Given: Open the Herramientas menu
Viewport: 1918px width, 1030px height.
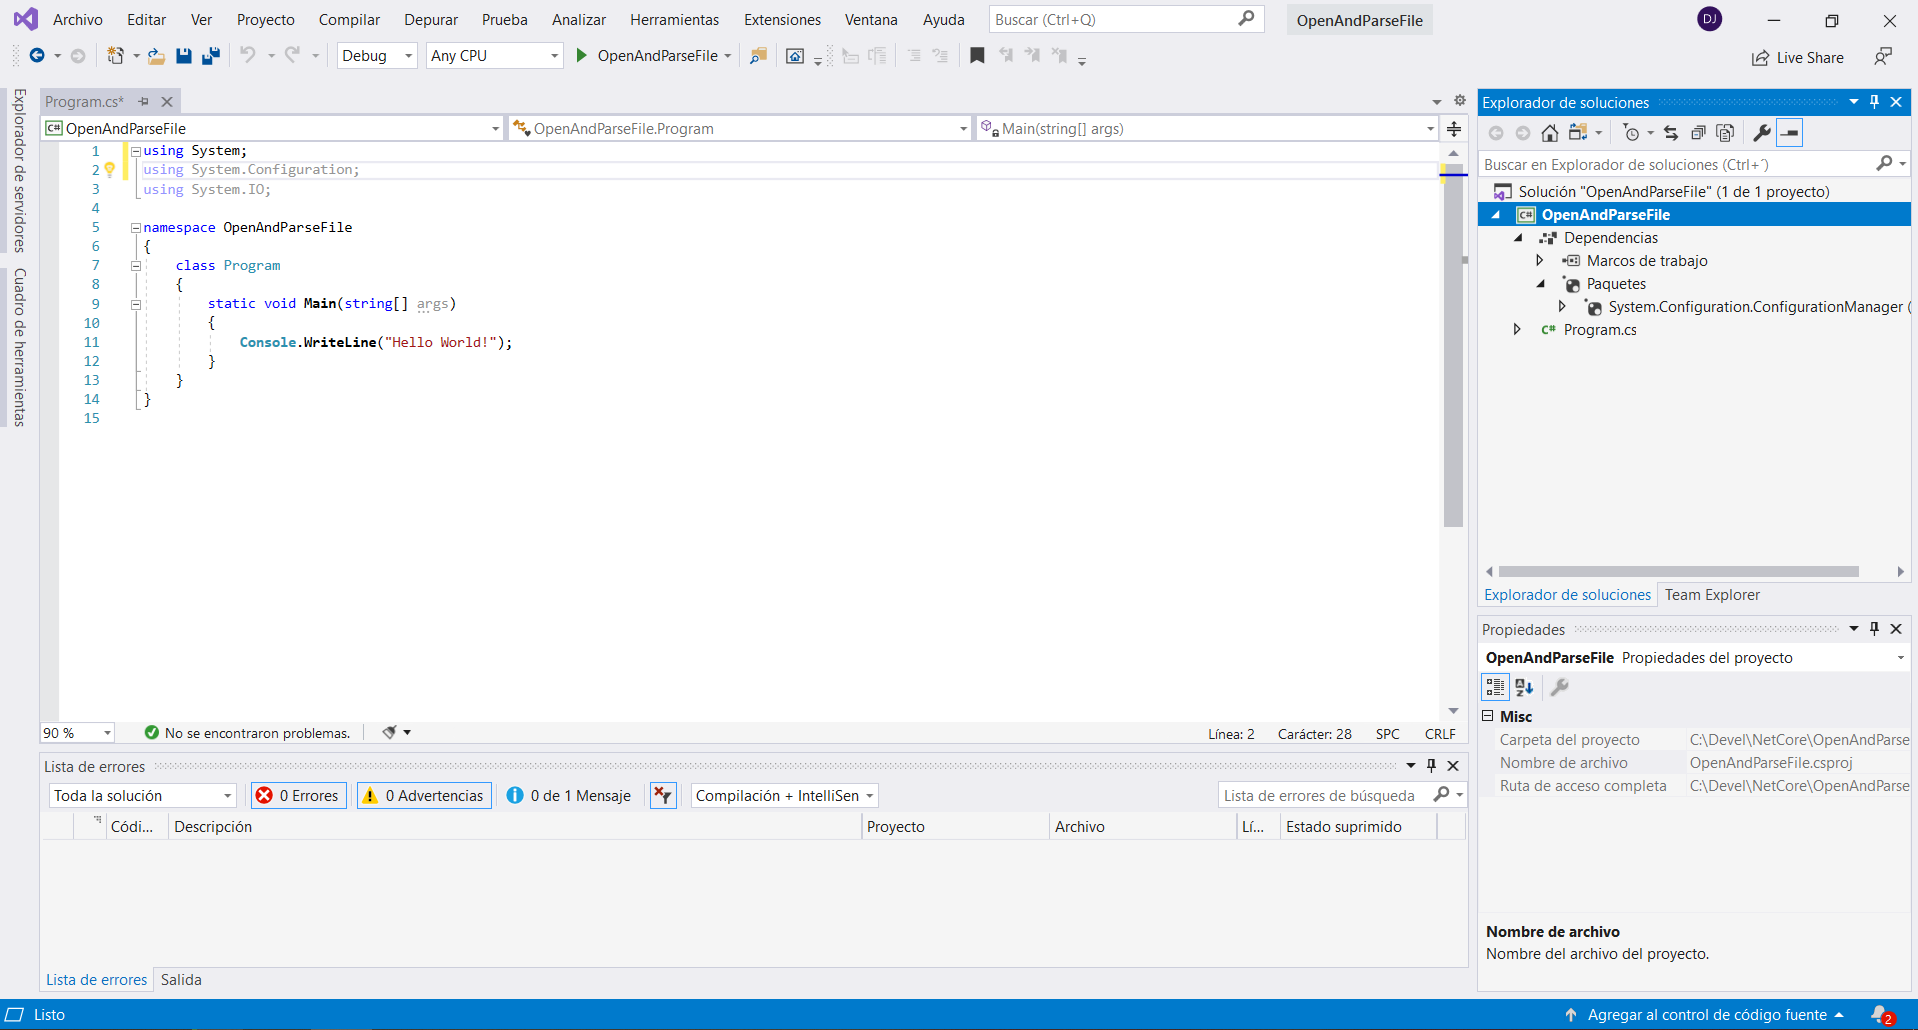Looking at the screenshot, I should point(674,20).
